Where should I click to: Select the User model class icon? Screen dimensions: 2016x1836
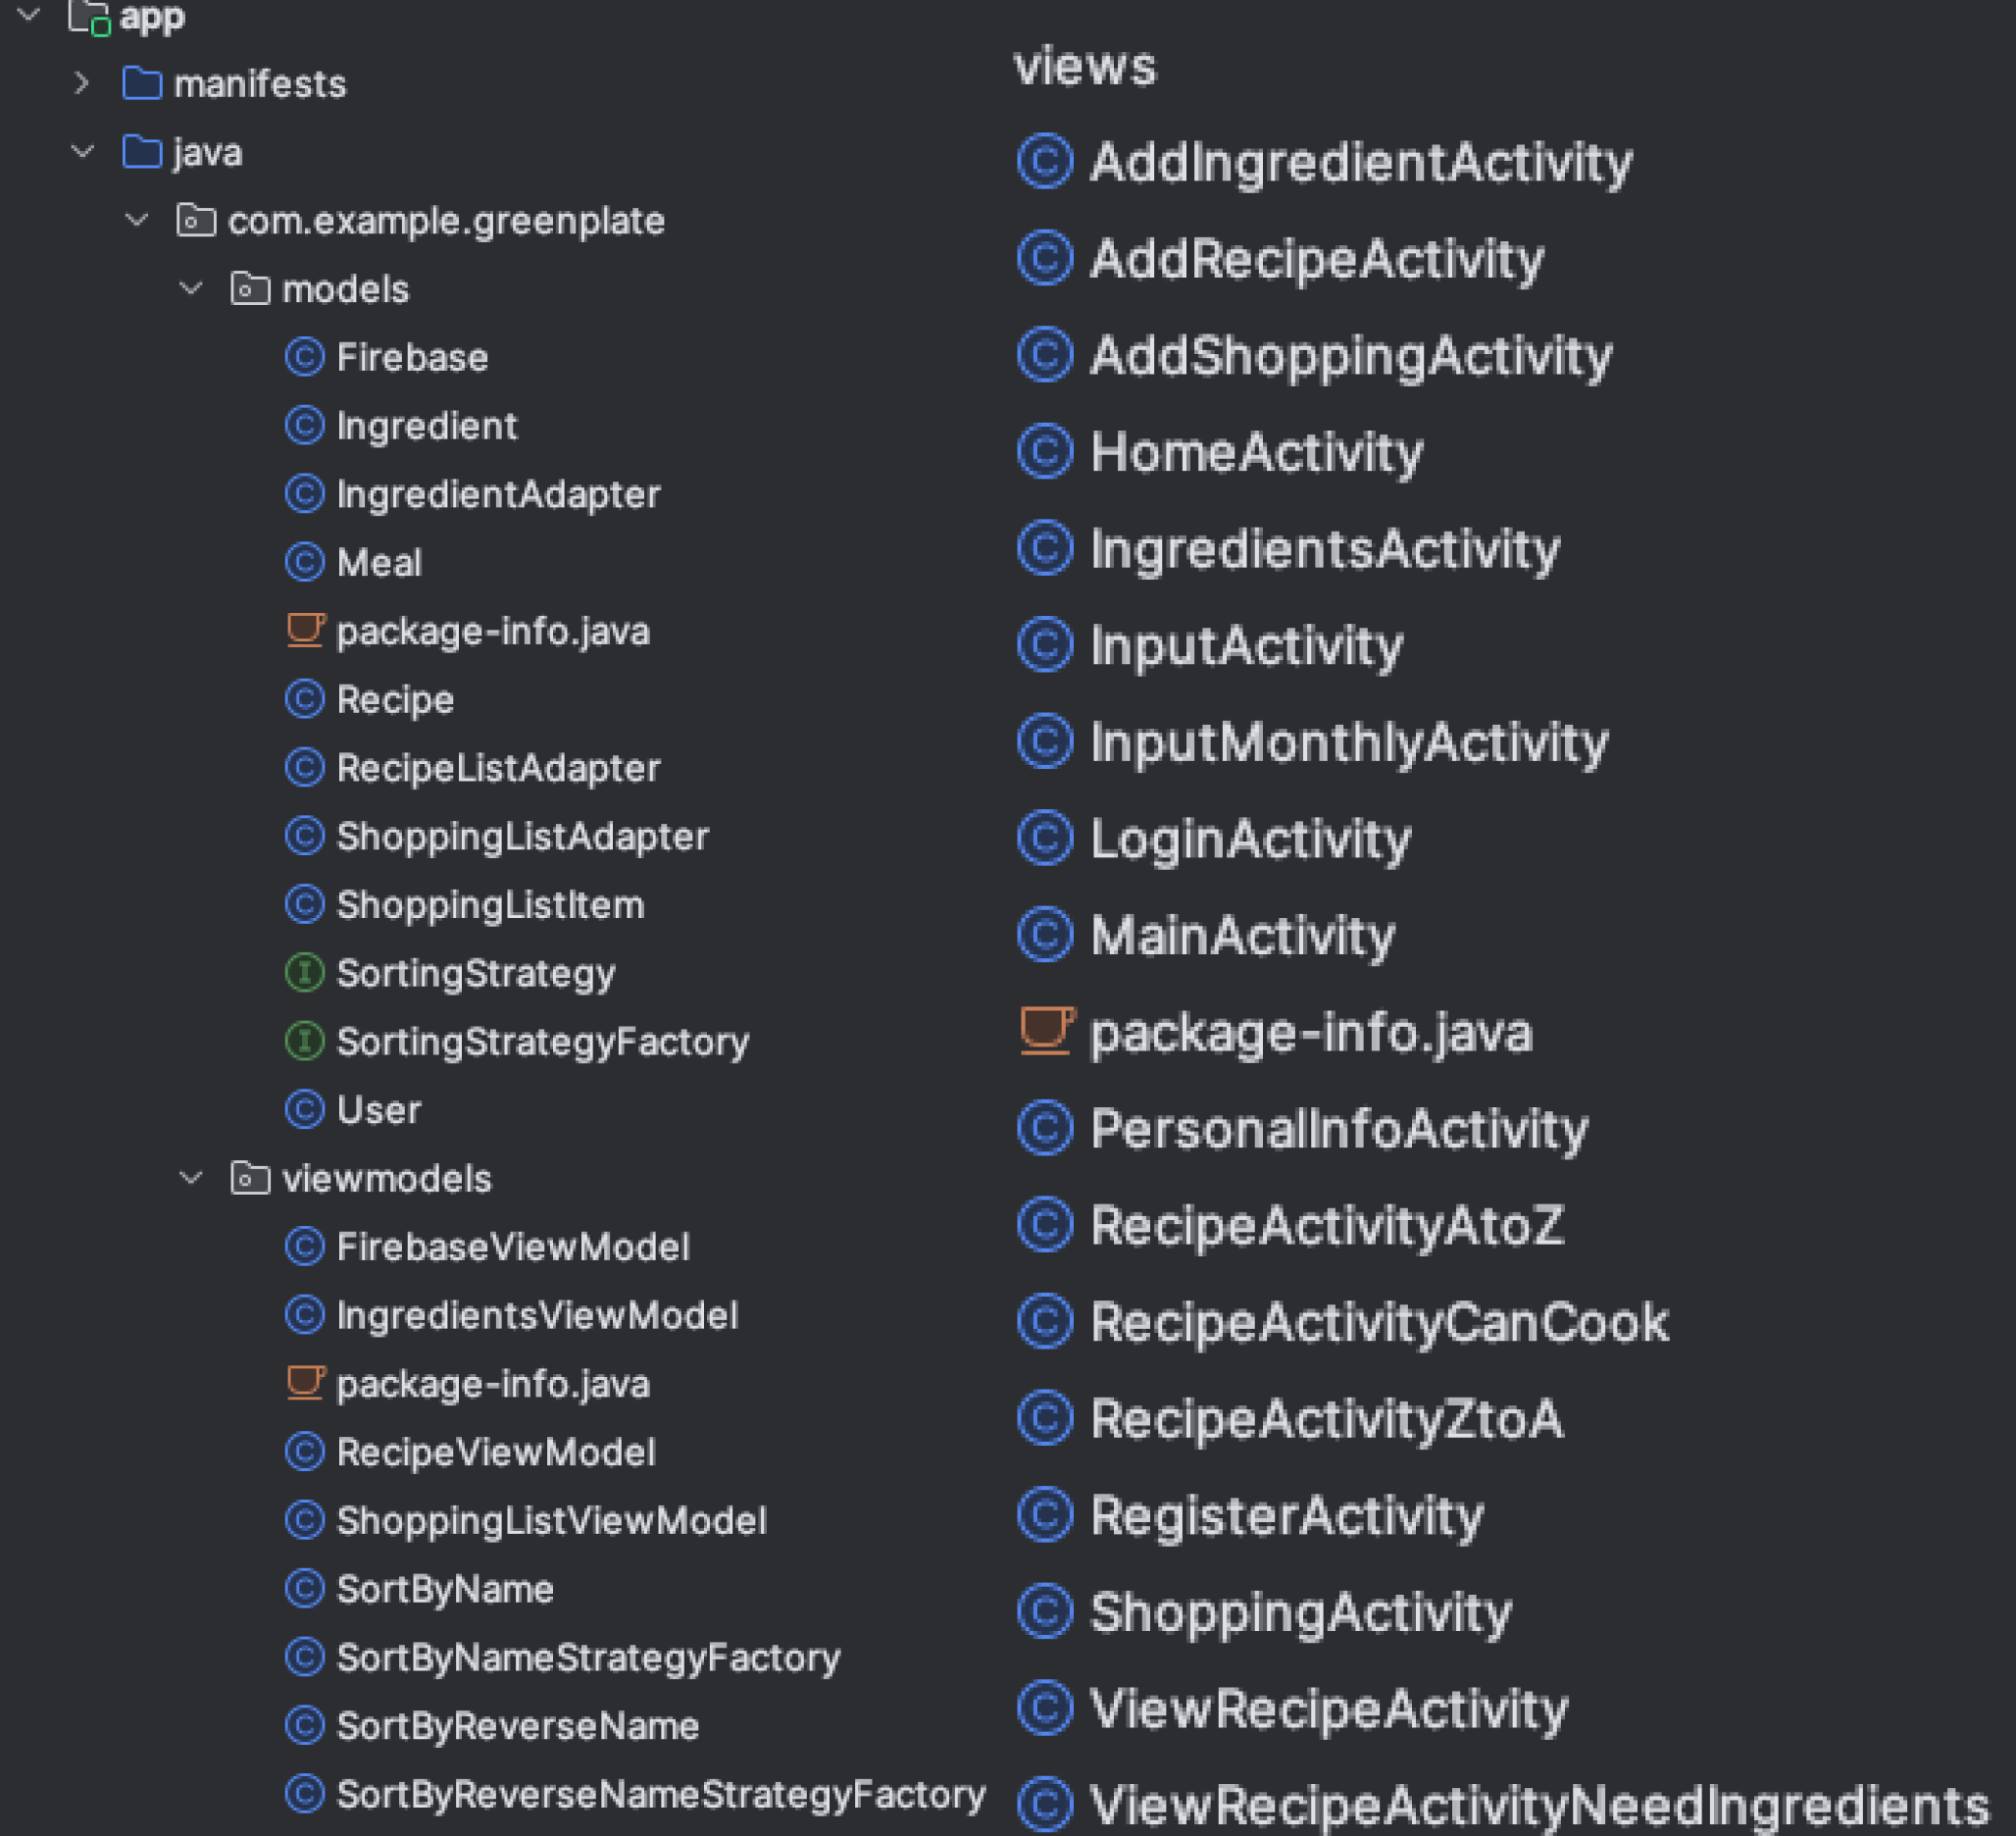pyautogui.click(x=295, y=1108)
